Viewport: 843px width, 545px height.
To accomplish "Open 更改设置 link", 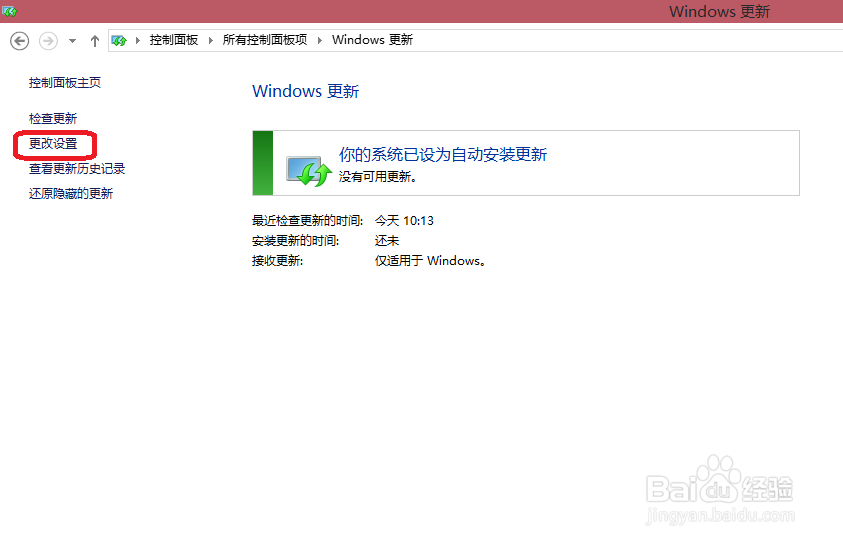I will [x=53, y=144].
